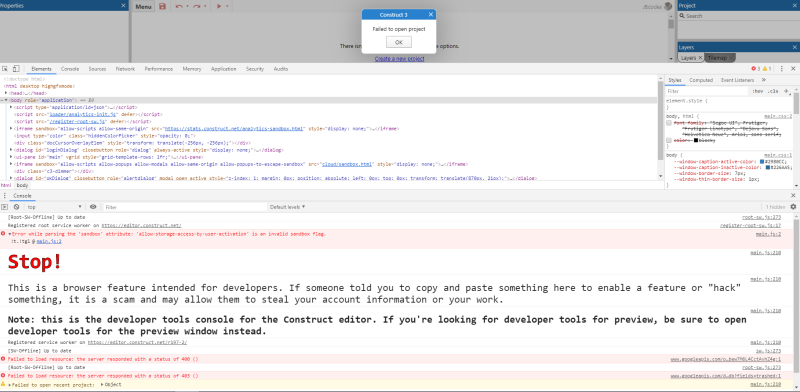The height and width of the screenshot is (392, 800).
Task: Select the Tilemap tab
Action: (x=717, y=58)
